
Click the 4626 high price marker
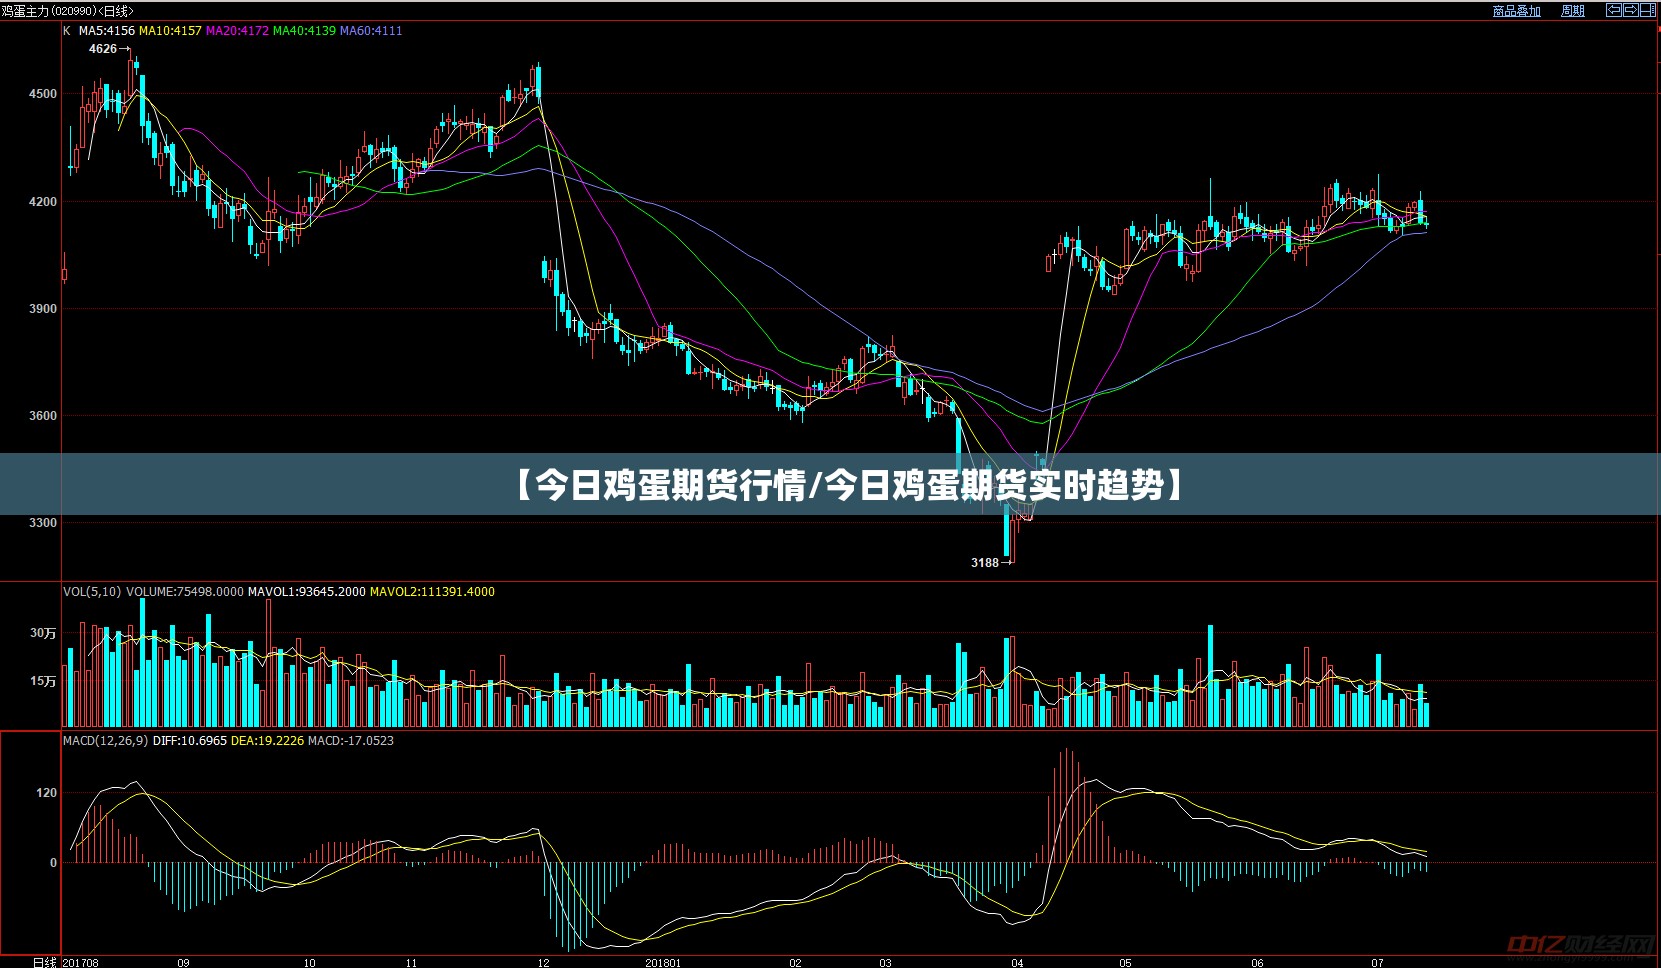pos(103,49)
